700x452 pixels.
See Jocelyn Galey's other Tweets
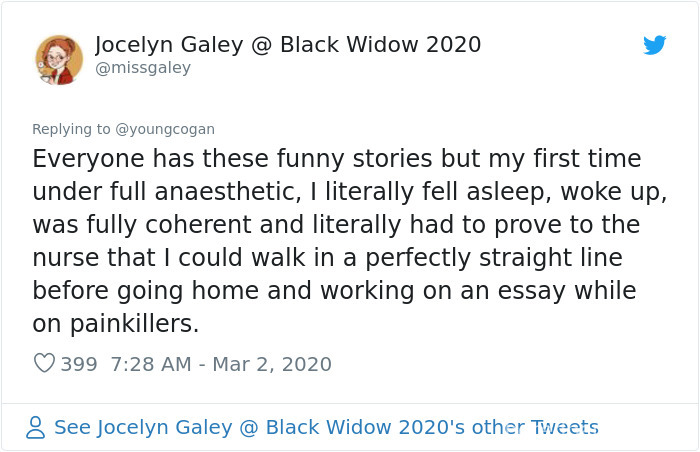coord(326,427)
